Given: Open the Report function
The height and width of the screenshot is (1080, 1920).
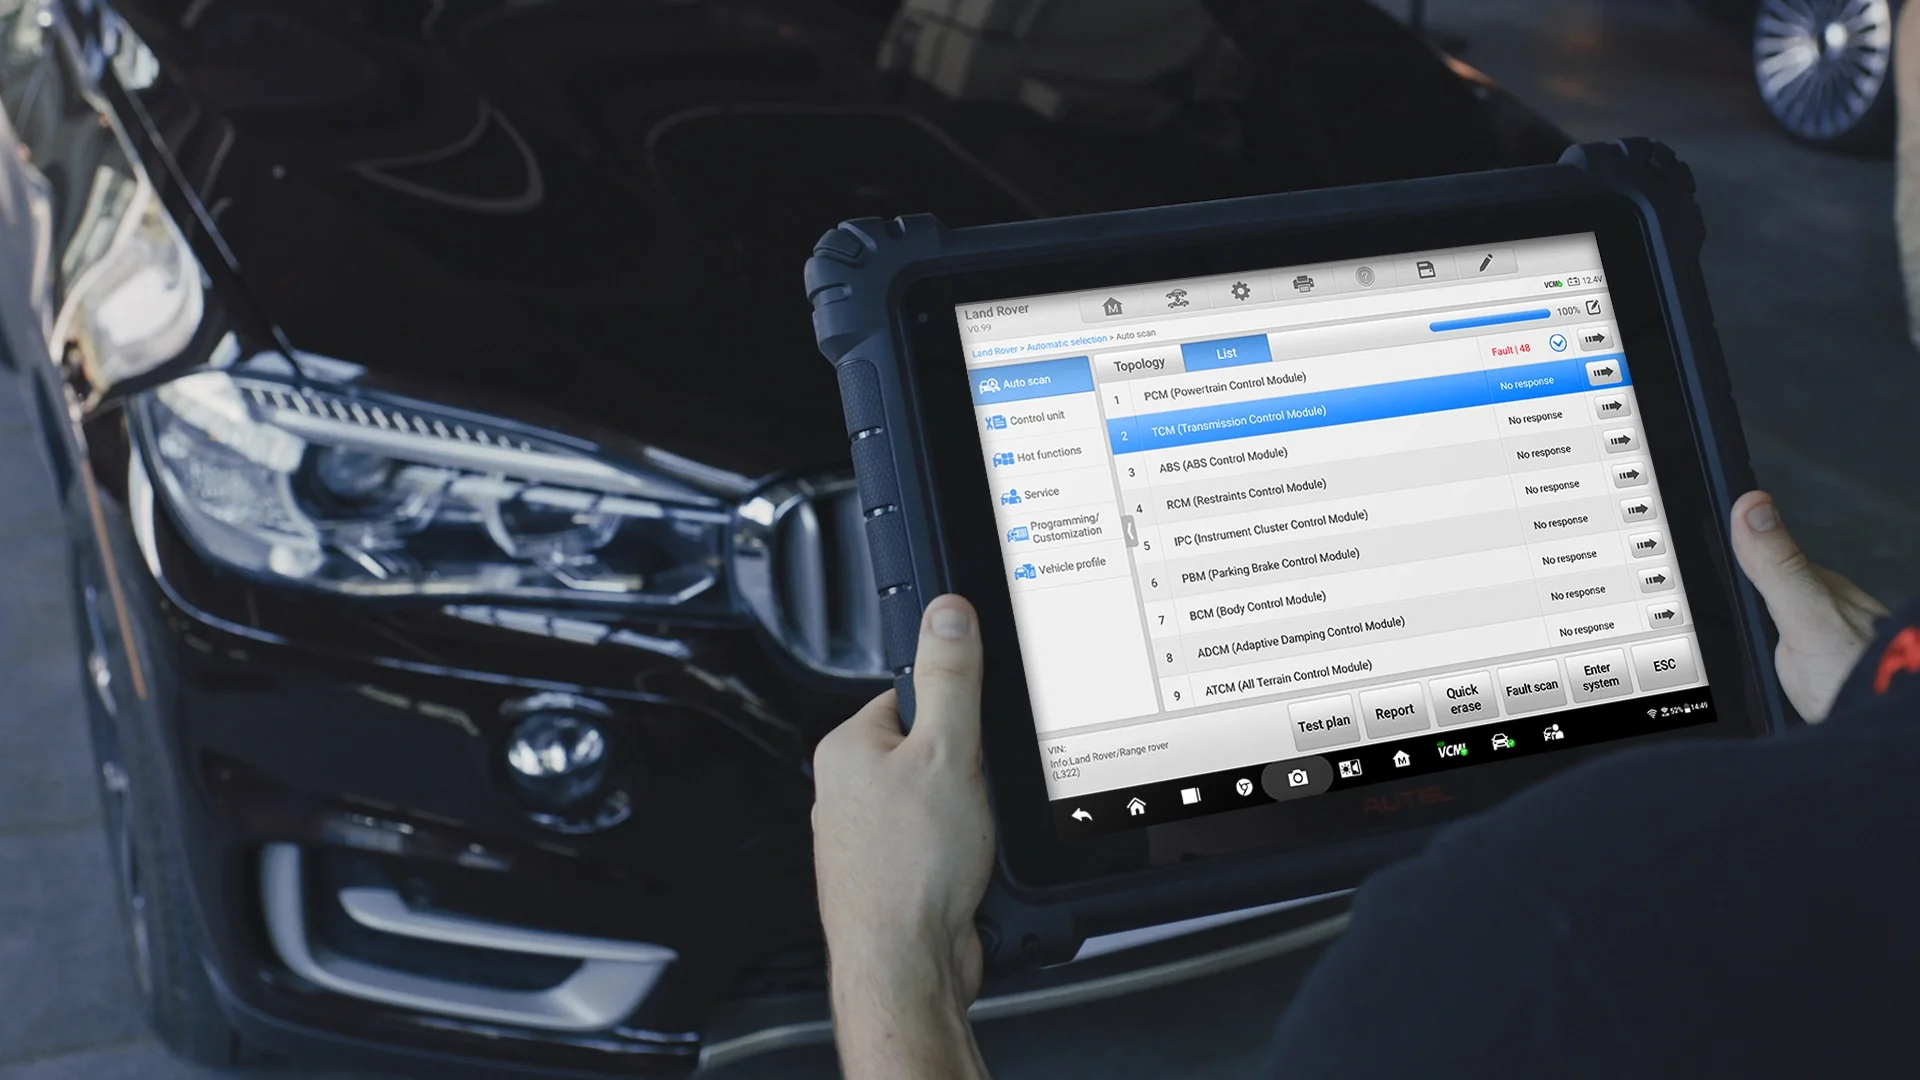Looking at the screenshot, I should [x=1394, y=708].
